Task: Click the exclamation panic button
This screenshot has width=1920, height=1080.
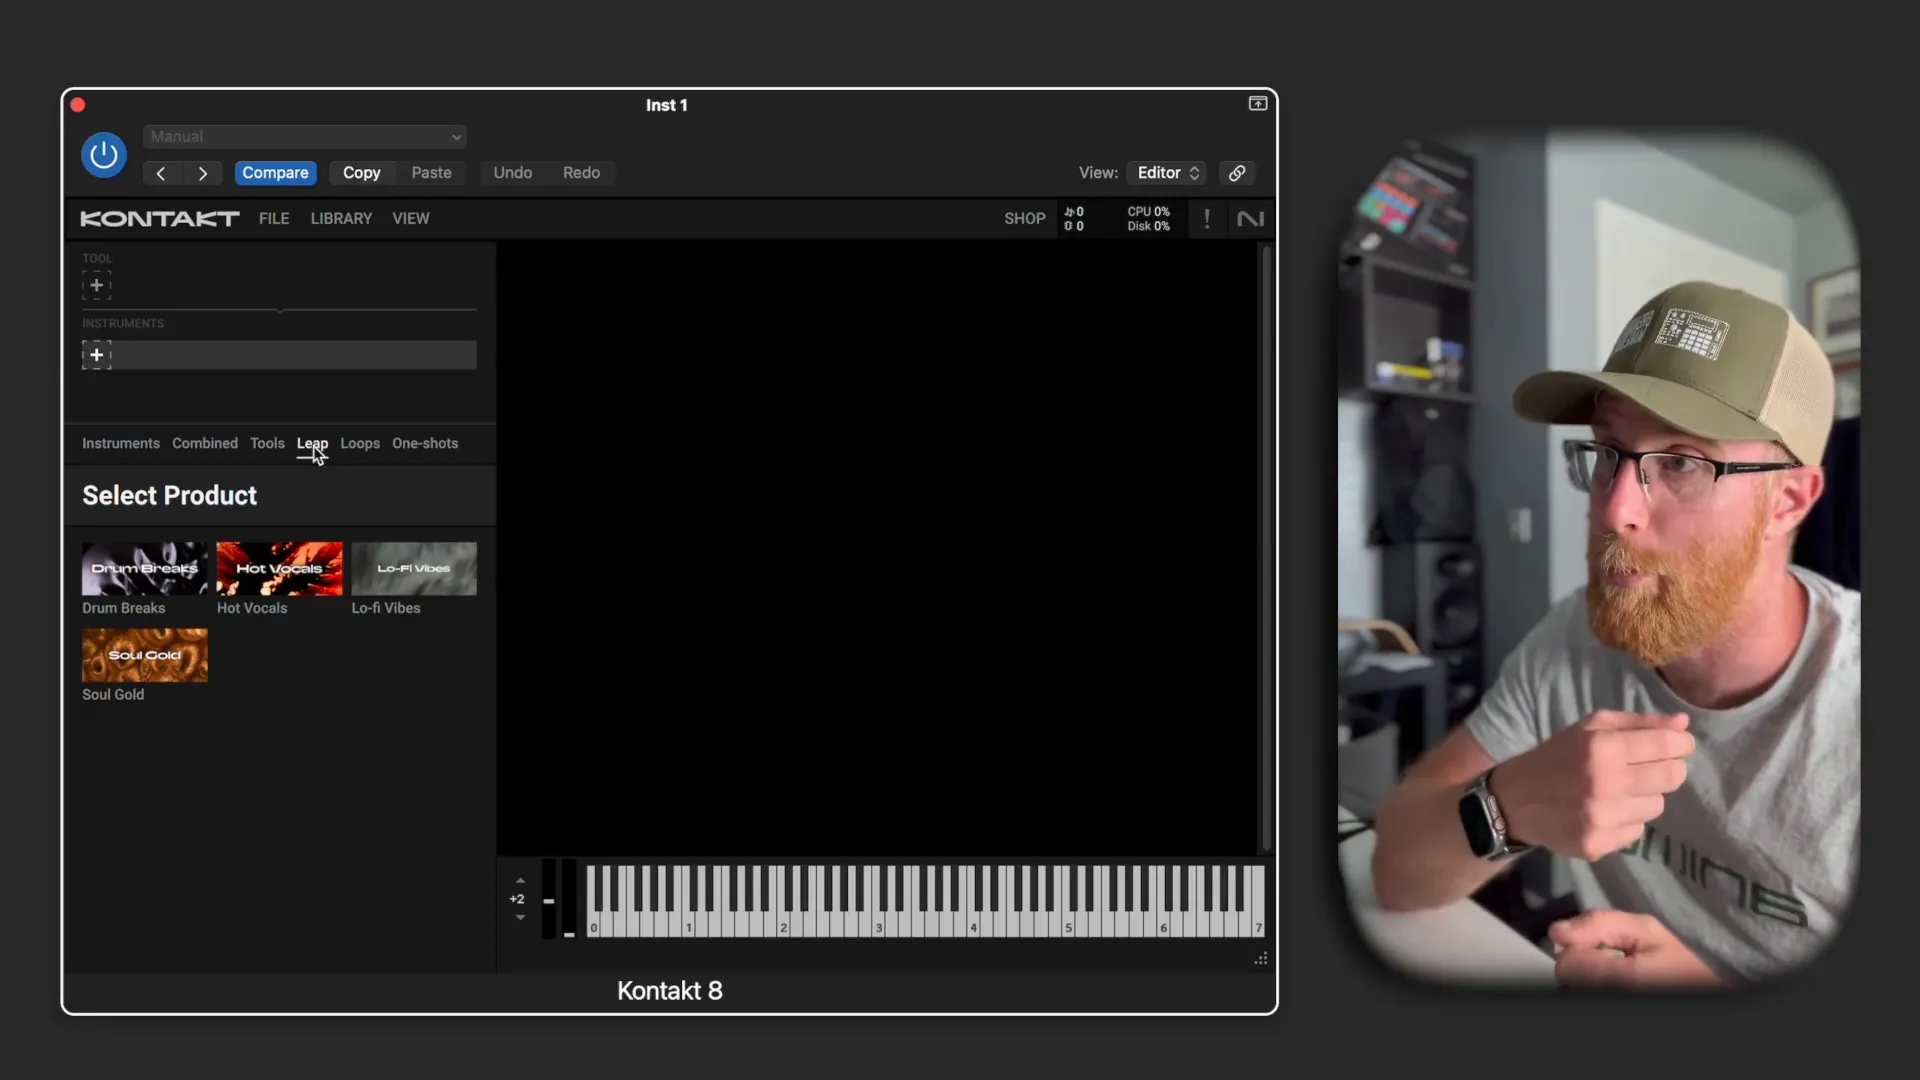Action: pos(1207,219)
